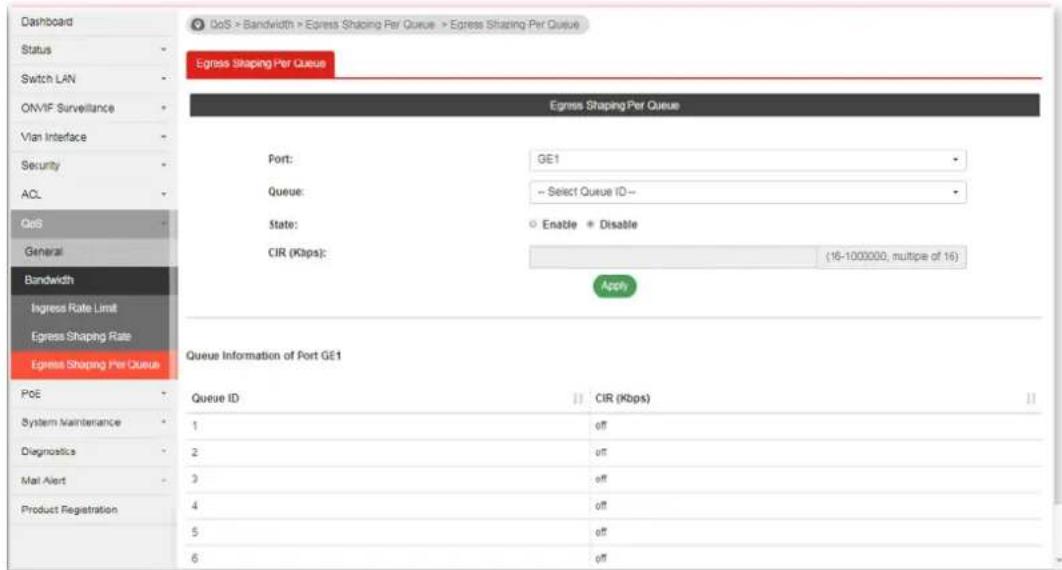Click the Queue Information of Port GE1 heading
This screenshot has height=570, width=1062.
coord(263,355)
